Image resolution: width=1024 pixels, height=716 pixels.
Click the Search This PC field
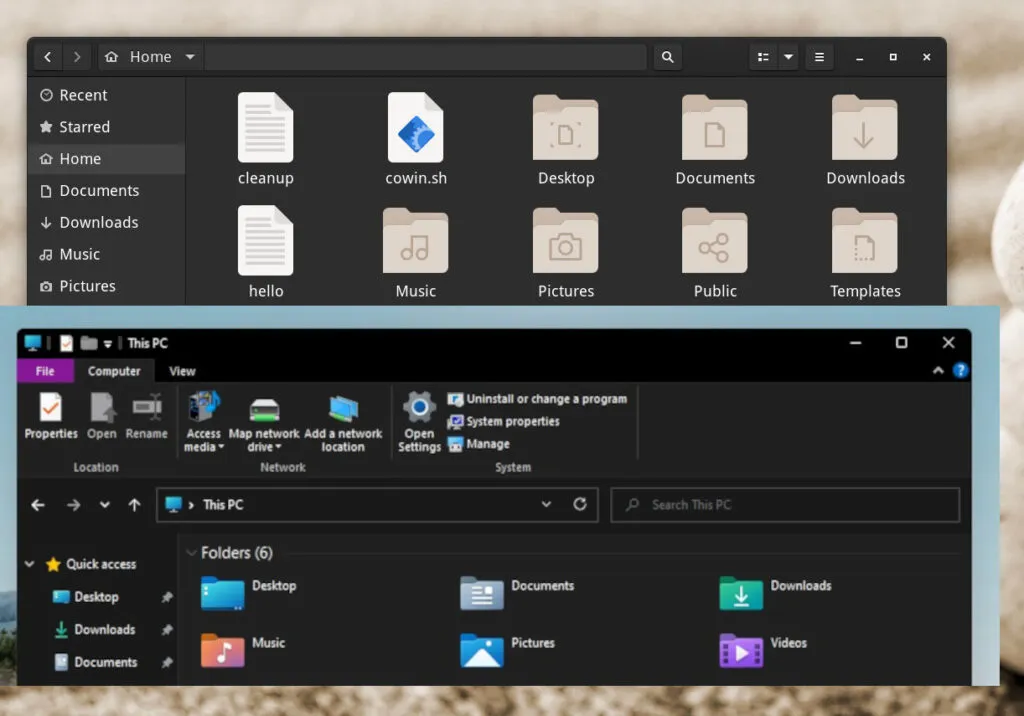tap(785, 505)
